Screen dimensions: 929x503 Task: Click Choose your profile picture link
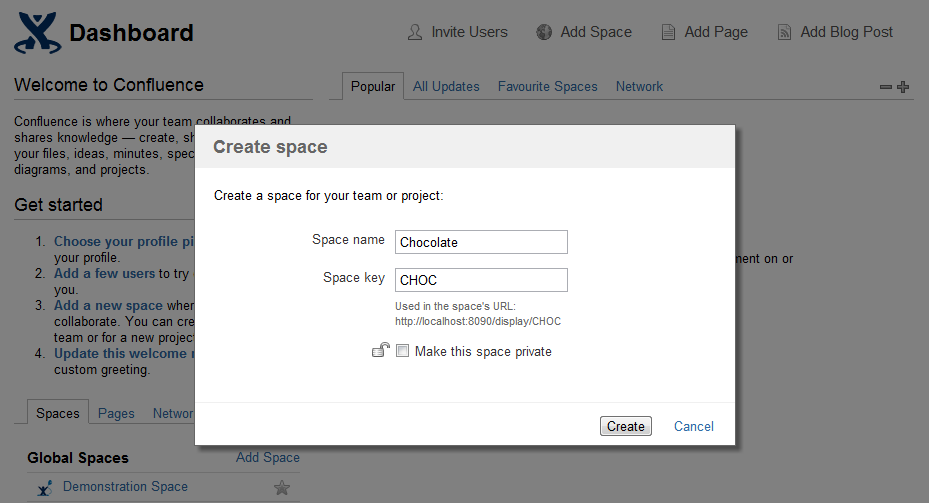coord(124,241)
